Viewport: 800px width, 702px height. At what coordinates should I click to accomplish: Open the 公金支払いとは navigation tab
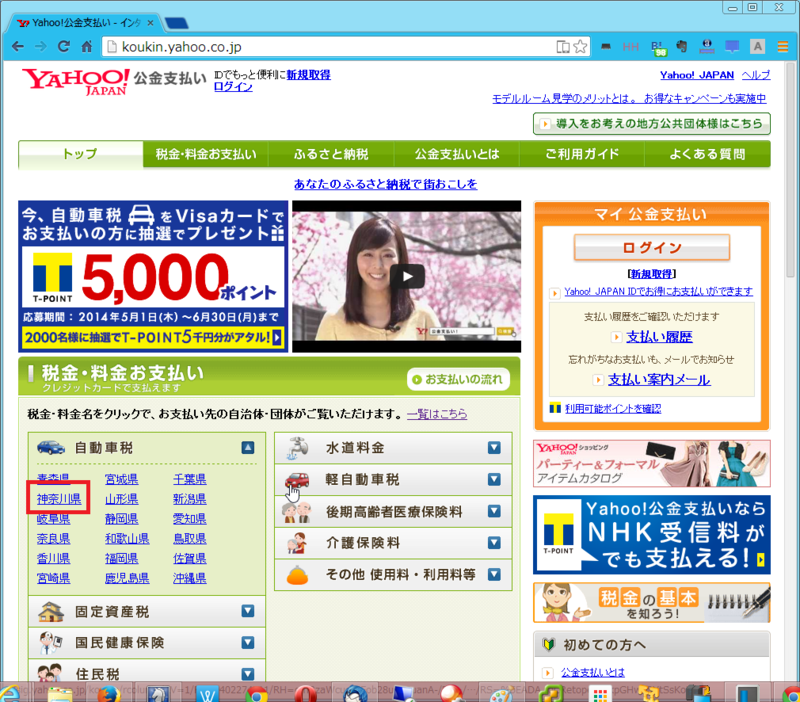[457, 154]
